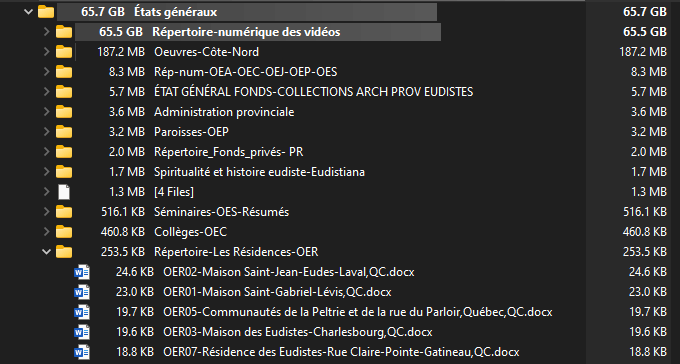Click folder icon beside Paroisses-OEP
Screen dimensions: 680x364
(x=64, y=132)
